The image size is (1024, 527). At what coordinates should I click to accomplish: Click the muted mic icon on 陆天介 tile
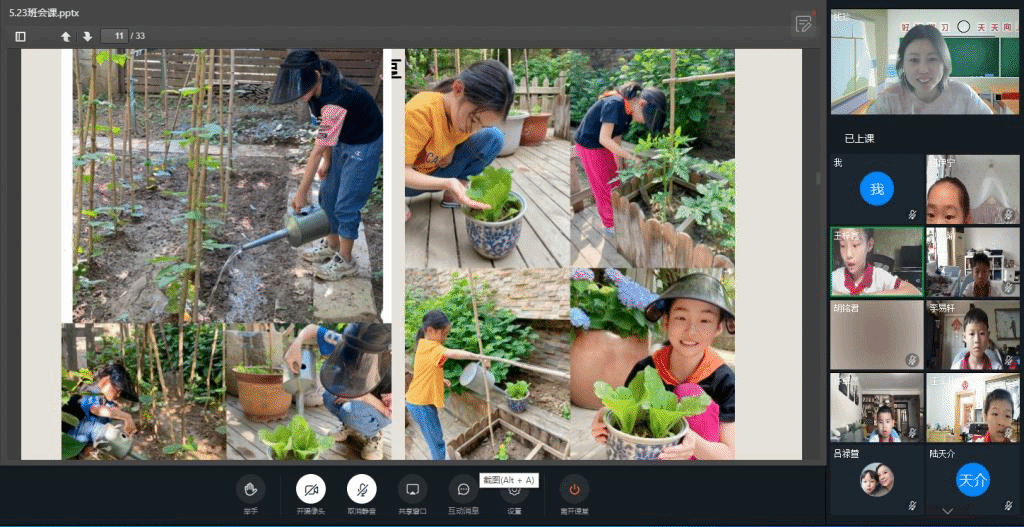tap(1008, 505)
